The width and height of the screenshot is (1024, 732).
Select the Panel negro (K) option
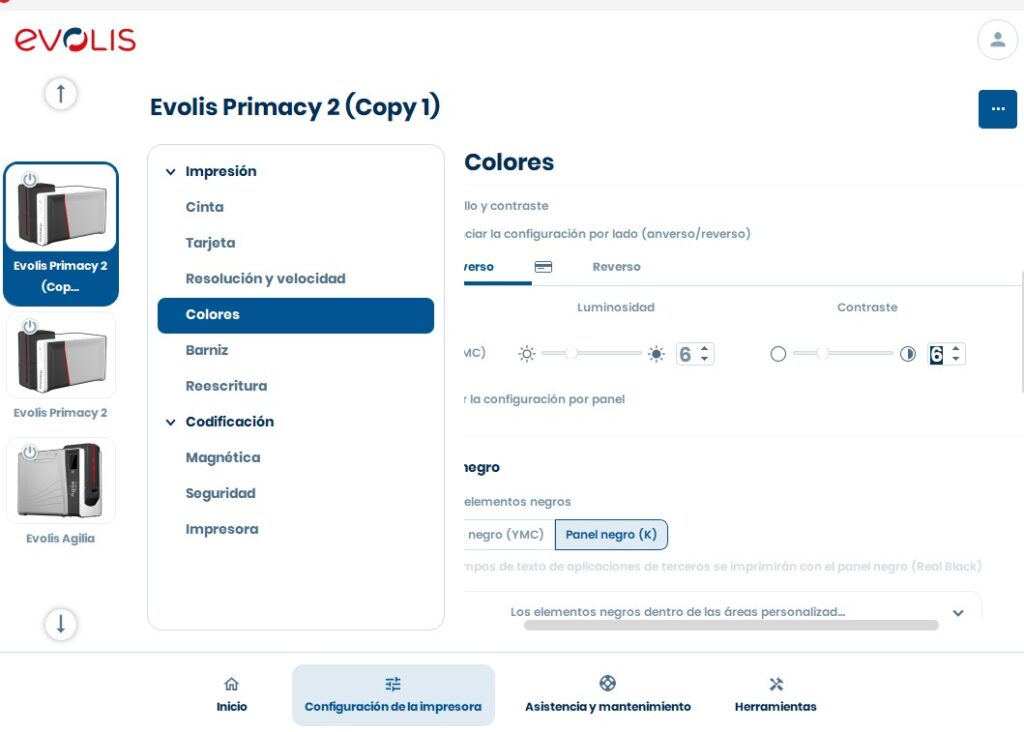[611, 535]
